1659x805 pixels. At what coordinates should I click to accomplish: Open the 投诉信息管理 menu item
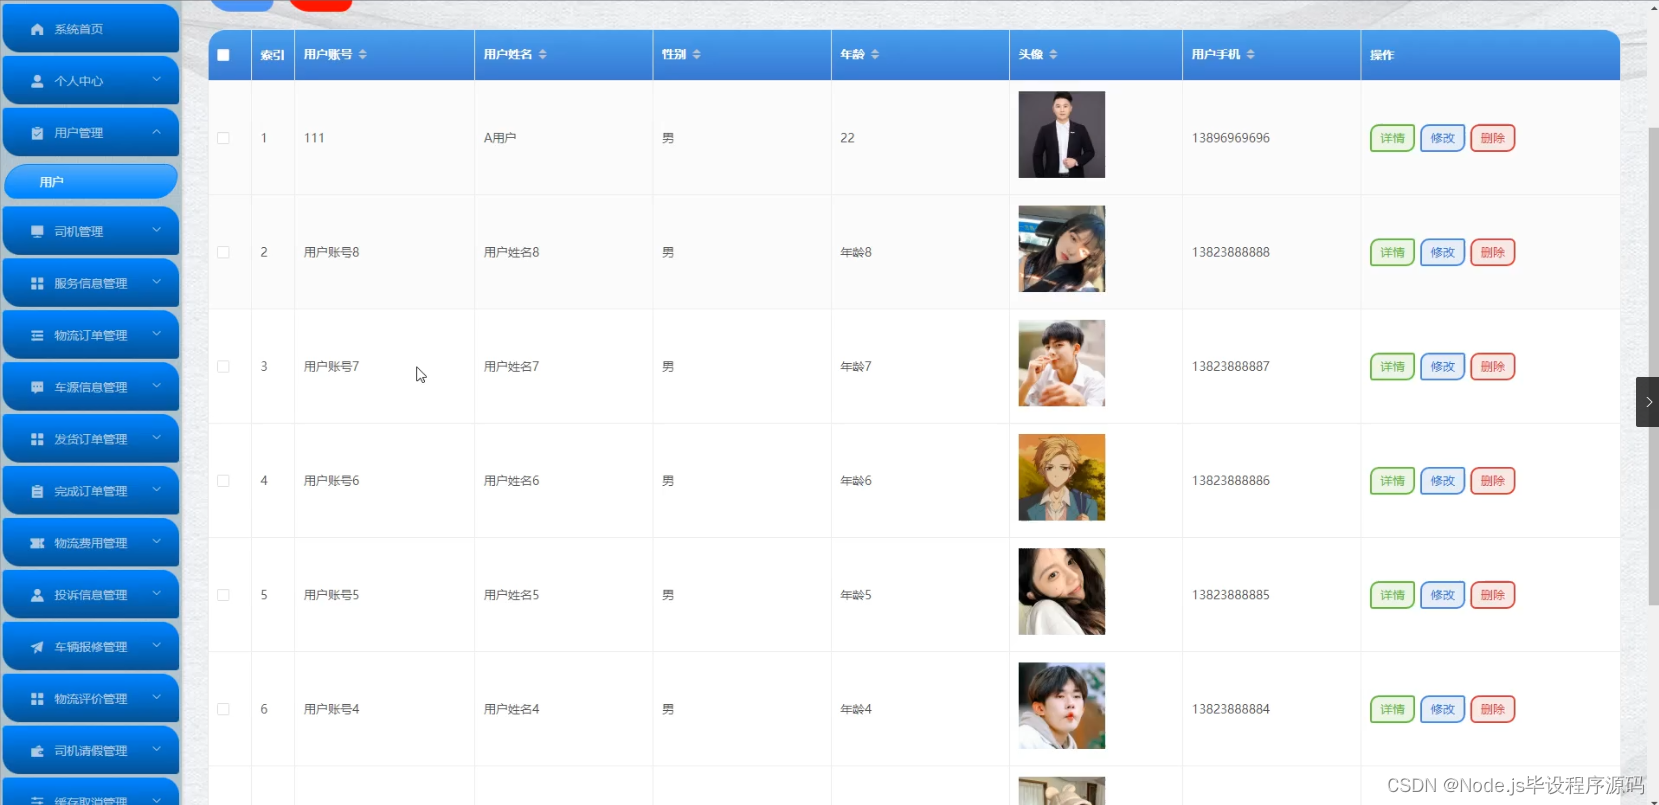pyautogui.click(x=91, y=595)
